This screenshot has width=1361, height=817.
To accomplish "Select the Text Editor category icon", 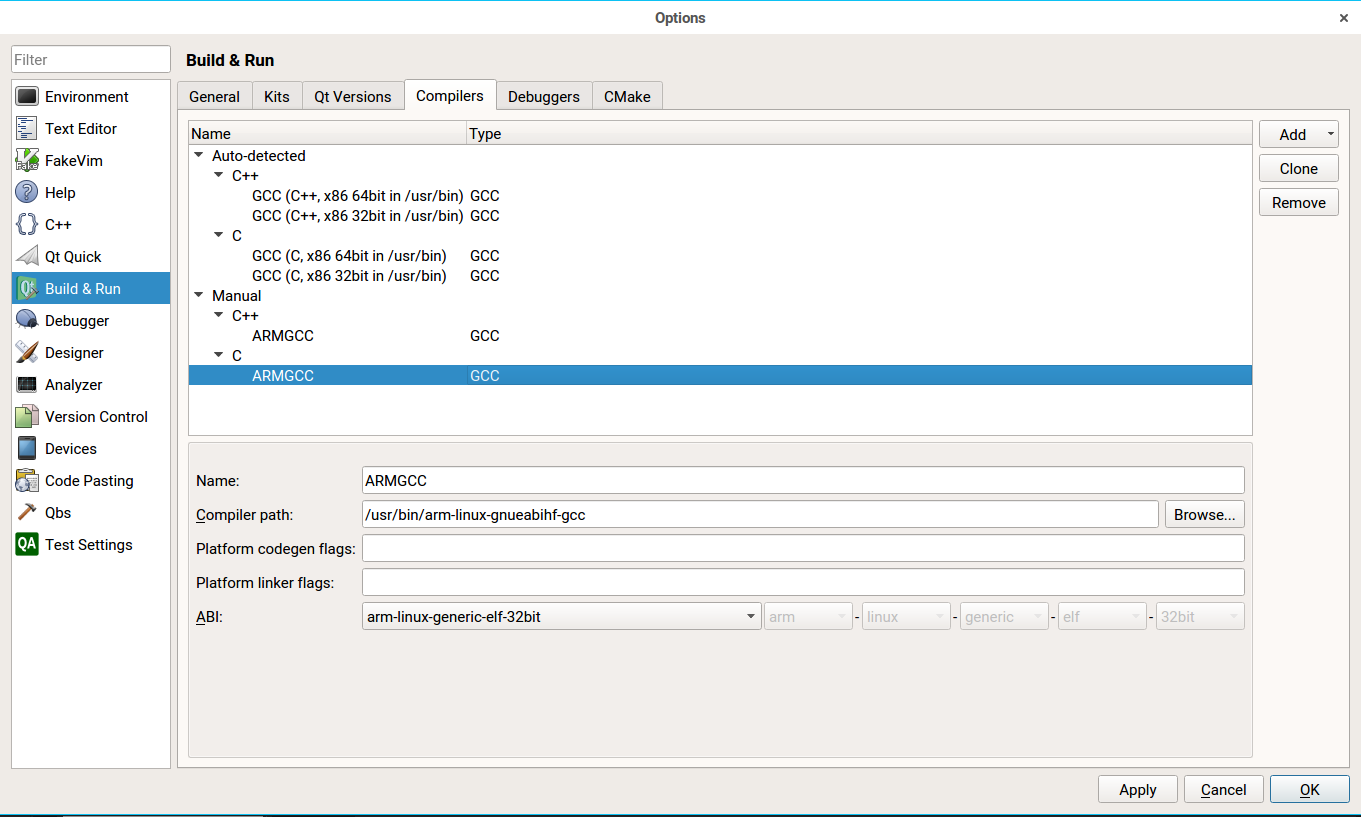I will click(27, 129).
